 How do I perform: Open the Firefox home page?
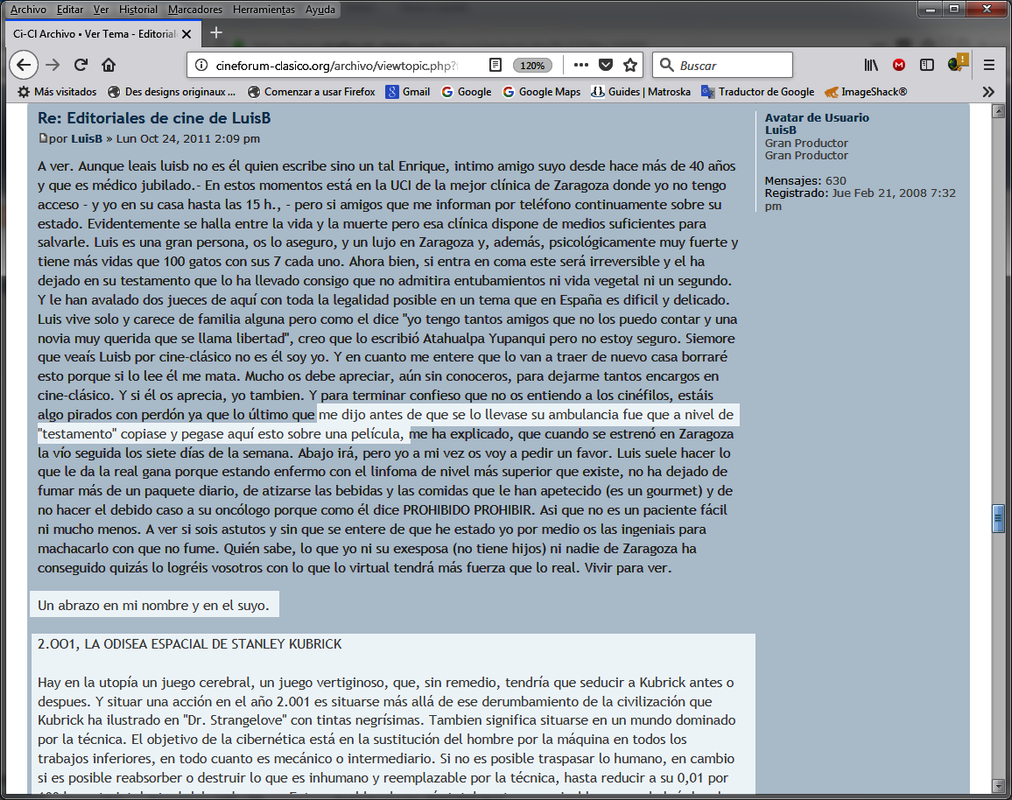(108, 65)
